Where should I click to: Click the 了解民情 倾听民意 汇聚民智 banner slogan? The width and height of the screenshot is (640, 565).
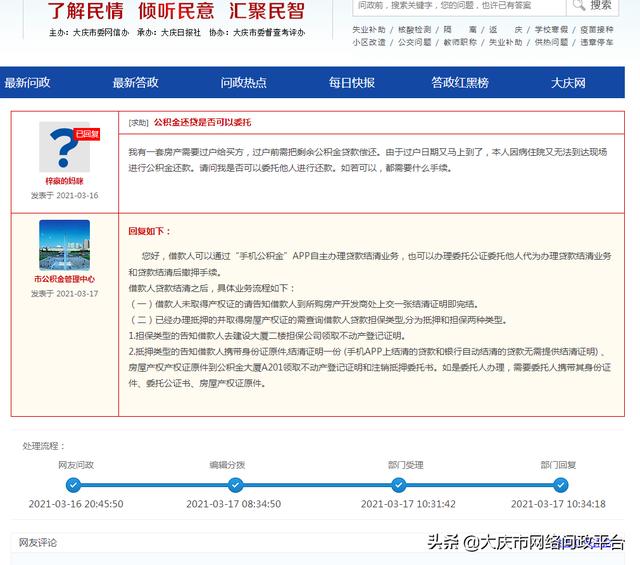pyautogui.click(x=176, y=11)
